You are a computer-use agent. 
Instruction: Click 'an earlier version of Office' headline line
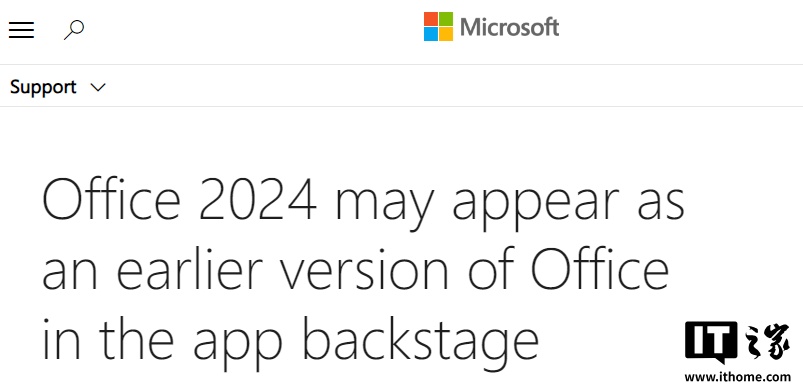click(355, 270)
